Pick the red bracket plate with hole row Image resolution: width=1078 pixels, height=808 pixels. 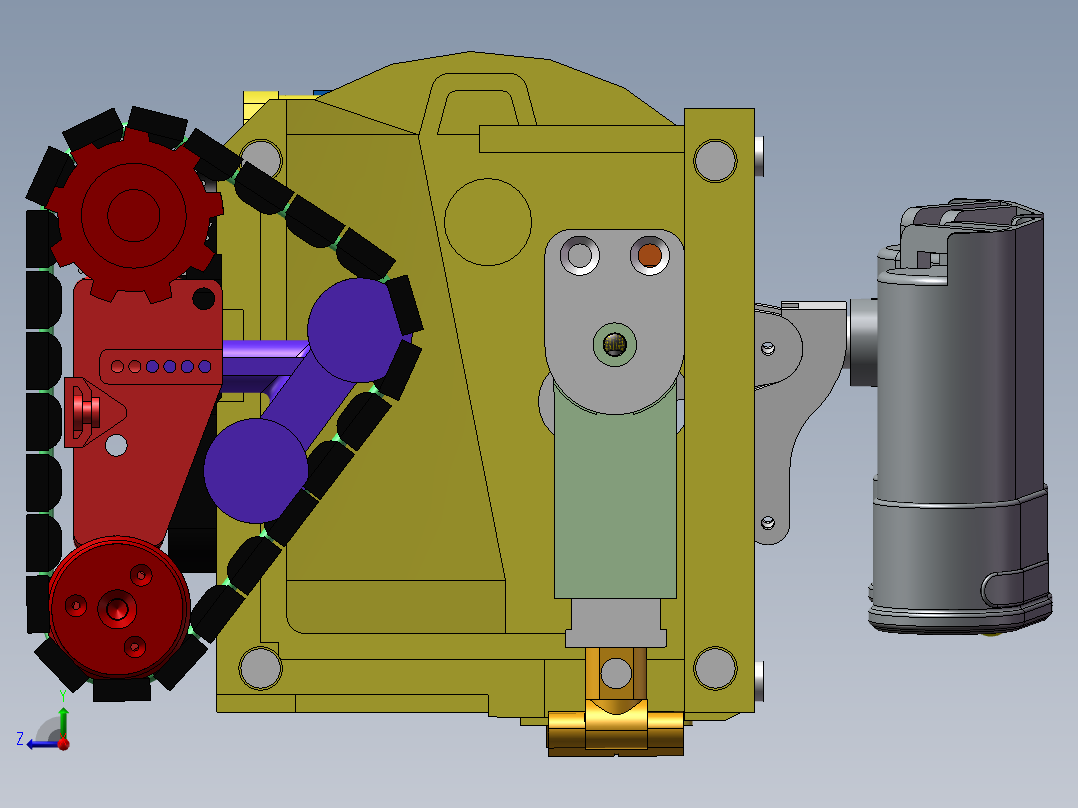[x=148, y=413]
